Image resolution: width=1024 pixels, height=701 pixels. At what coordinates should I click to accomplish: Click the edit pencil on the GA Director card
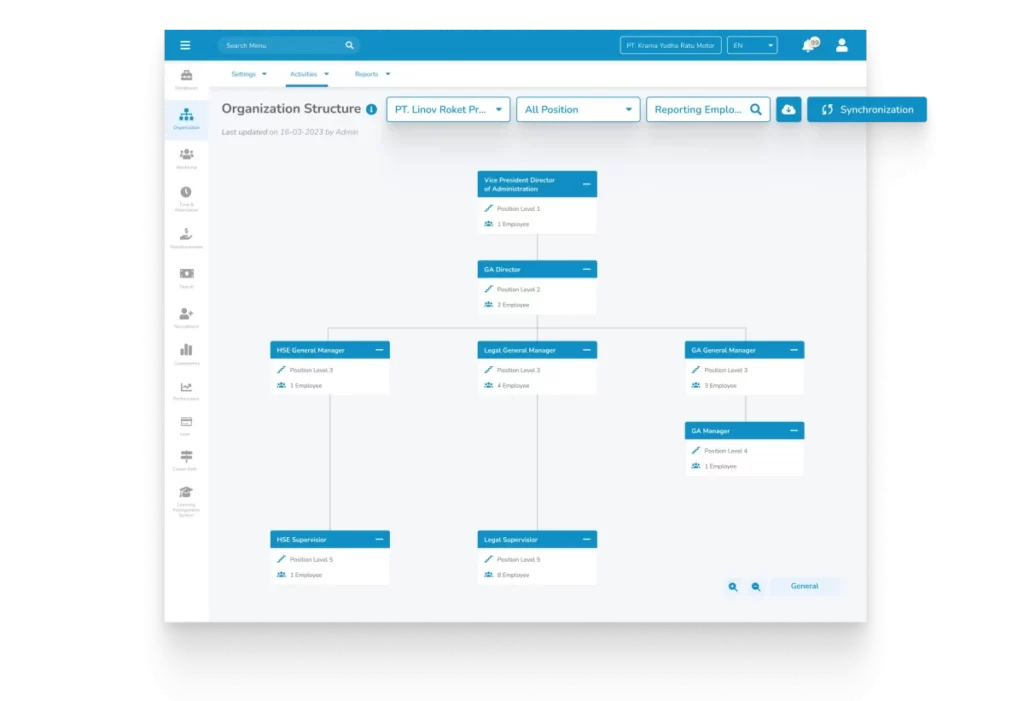(x=488, y=289)
